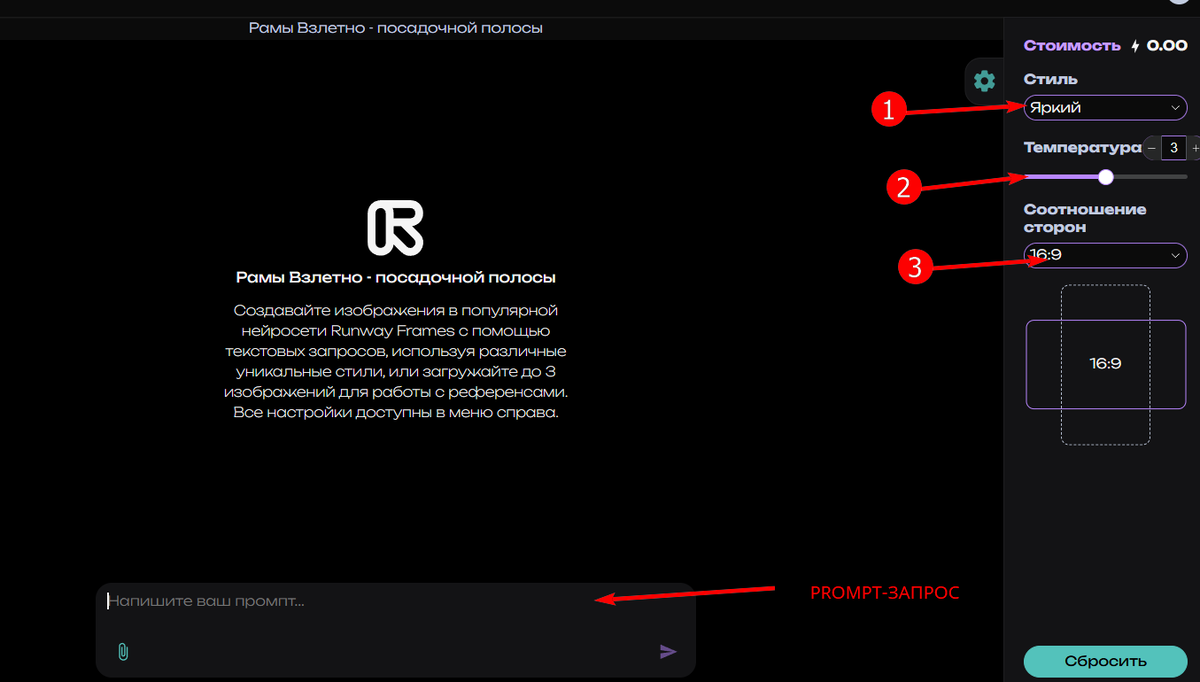
Task: Decrease Температура with the minus icon
Action: (1154, 147)
